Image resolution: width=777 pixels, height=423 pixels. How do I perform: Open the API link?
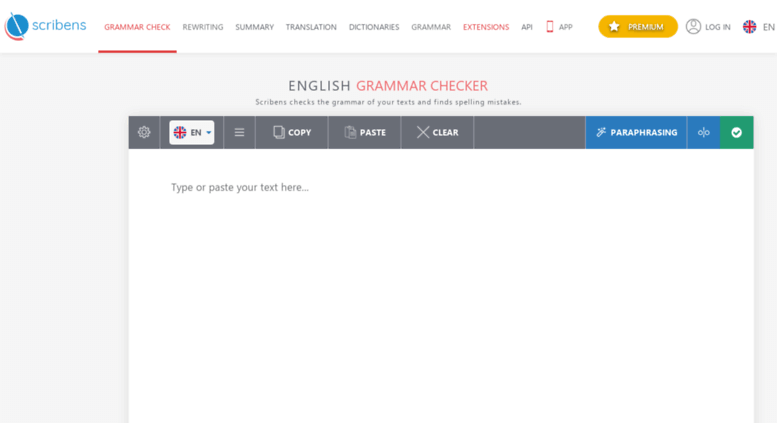pos(527,27)
